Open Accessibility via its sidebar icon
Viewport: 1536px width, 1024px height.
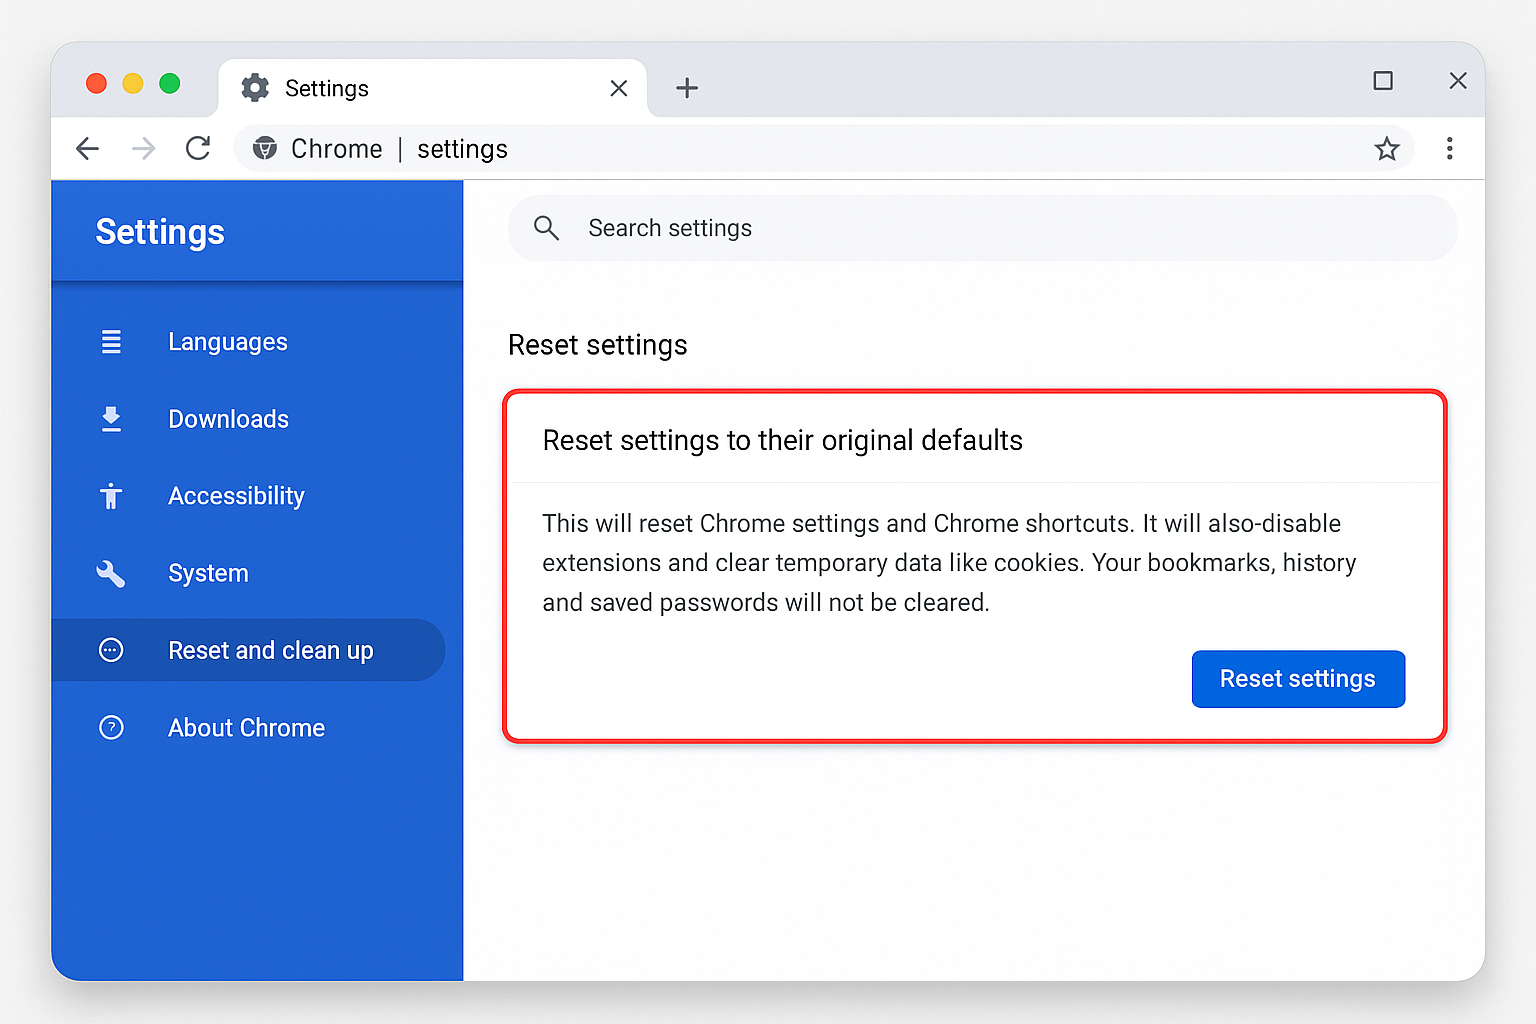click(x=111, y=496)
